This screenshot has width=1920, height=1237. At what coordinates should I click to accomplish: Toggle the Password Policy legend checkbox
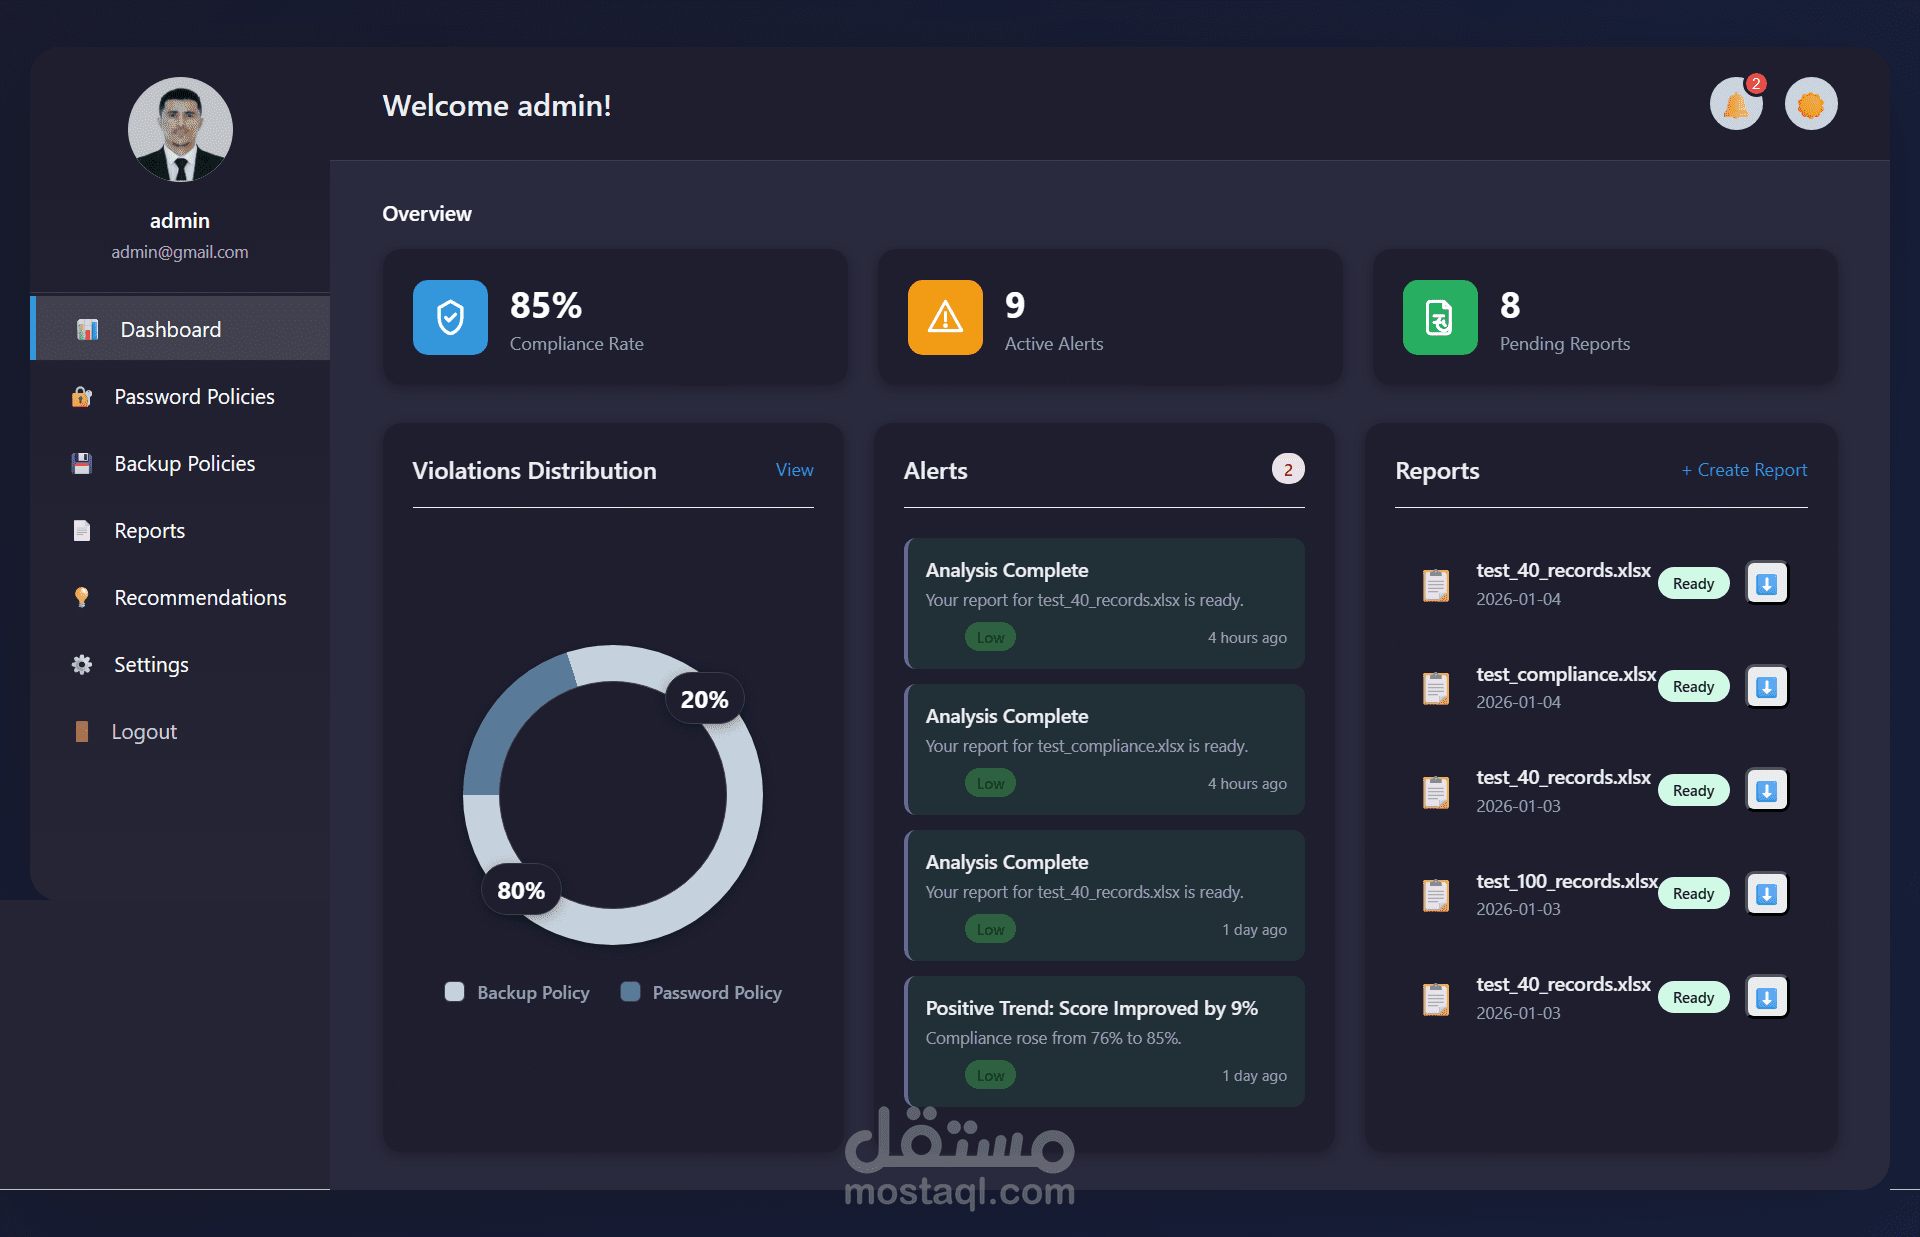coord(630,992)
